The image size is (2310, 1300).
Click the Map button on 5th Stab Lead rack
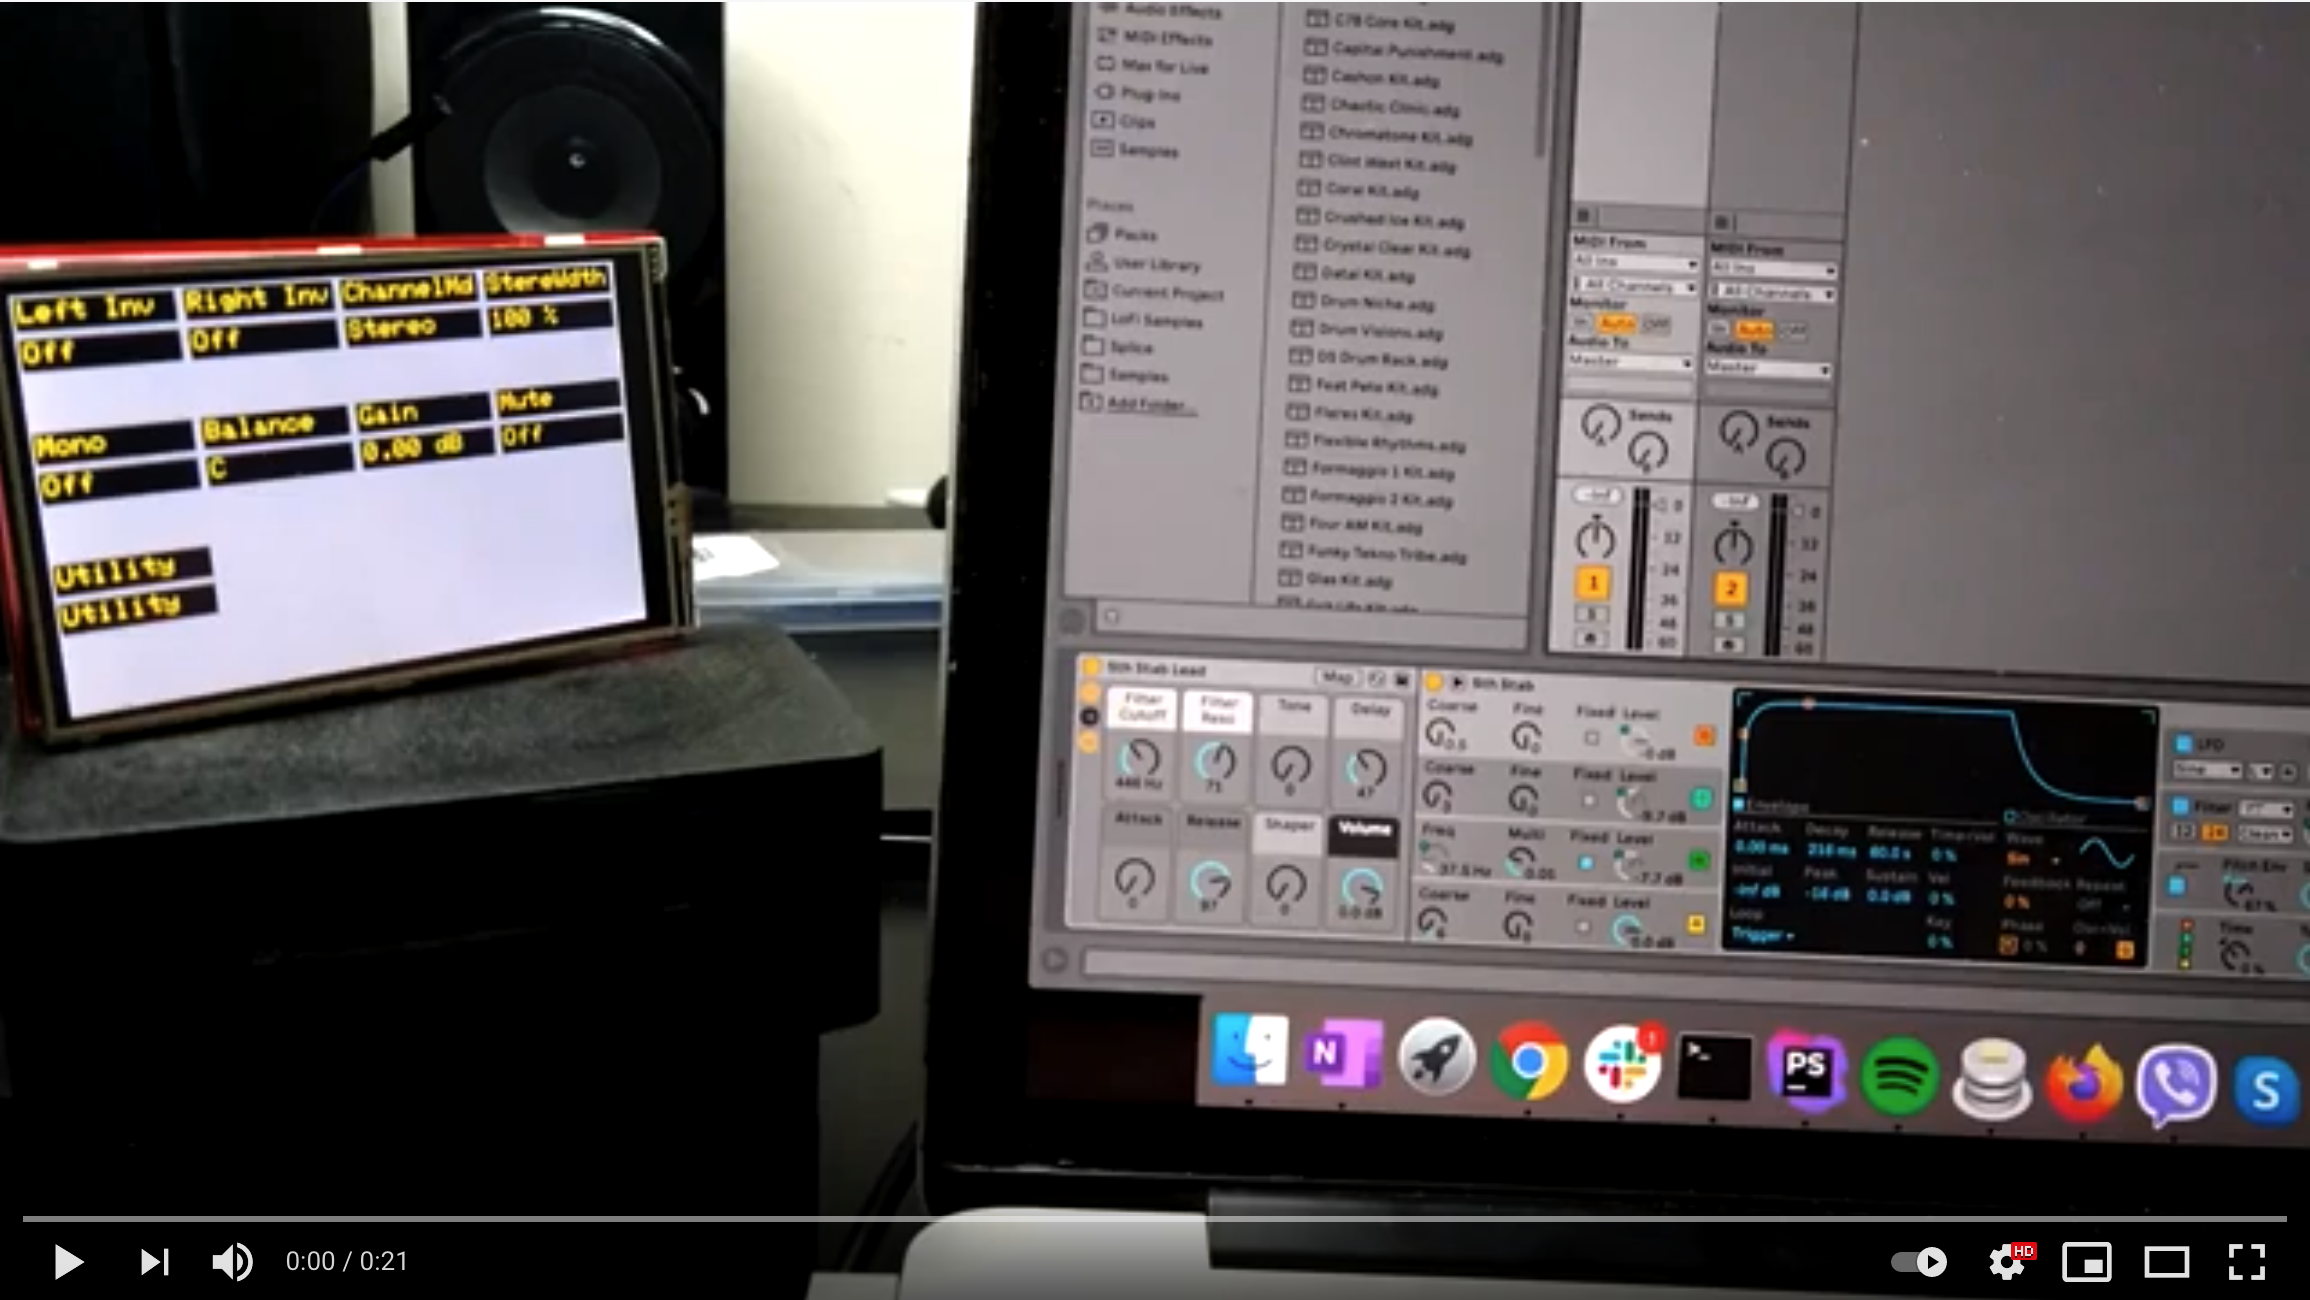pyautogui.click(x=1337, y=676)
